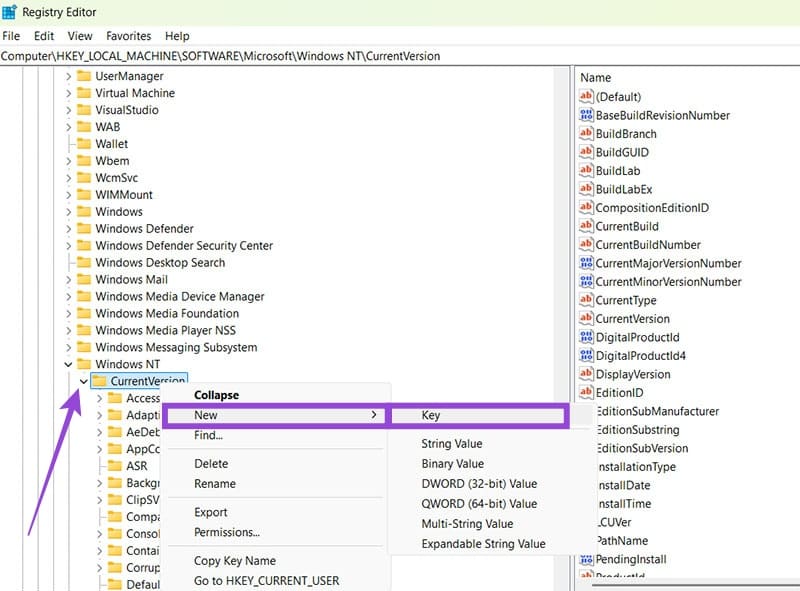This screenshot has height=591, width=800.
Task: Select Go to HKEY_CURRENT_USER
Action: click(266, 580)
